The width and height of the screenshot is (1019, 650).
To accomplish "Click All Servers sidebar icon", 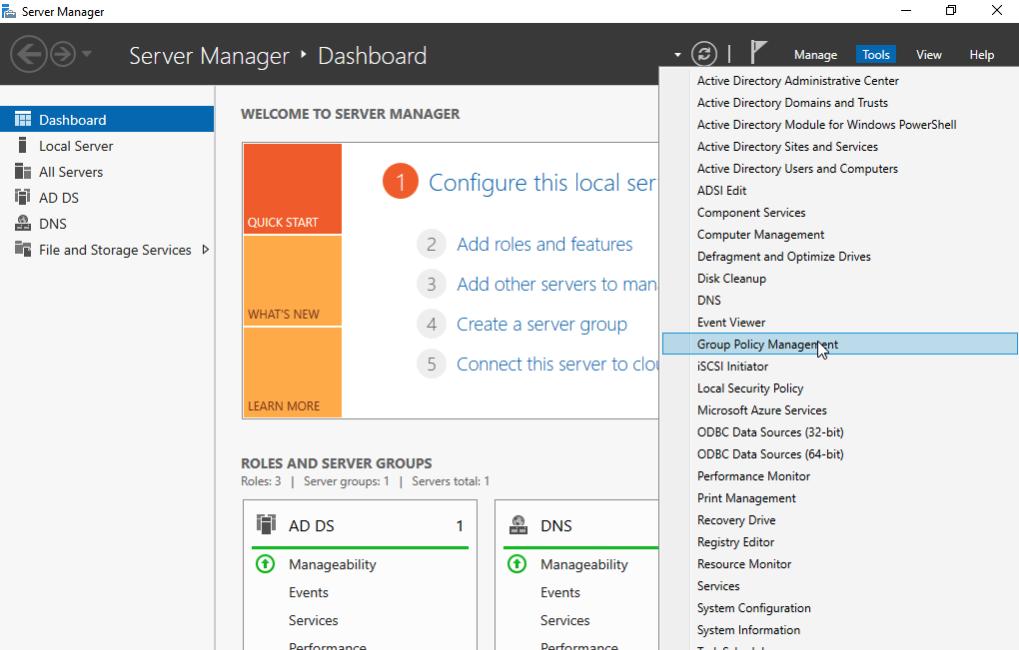I will tap(23, 171).
